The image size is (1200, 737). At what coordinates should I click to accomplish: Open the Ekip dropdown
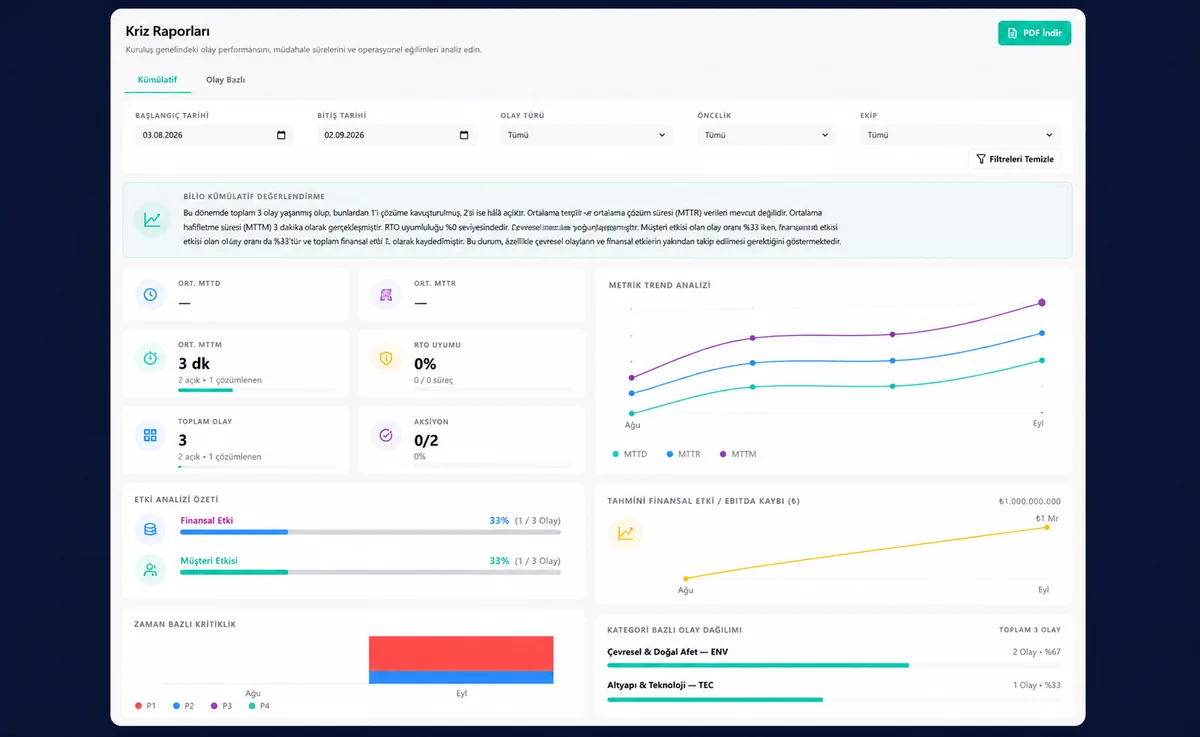pos(960,135)
